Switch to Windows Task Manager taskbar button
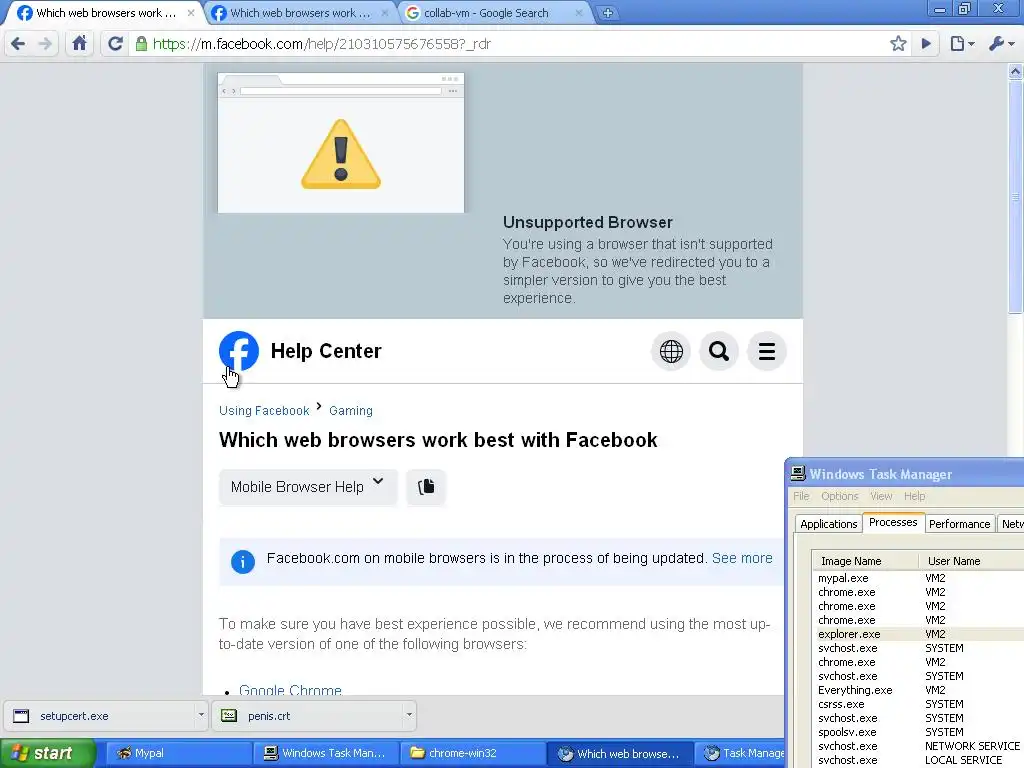Screen dimensions: 1024x768 325,753
